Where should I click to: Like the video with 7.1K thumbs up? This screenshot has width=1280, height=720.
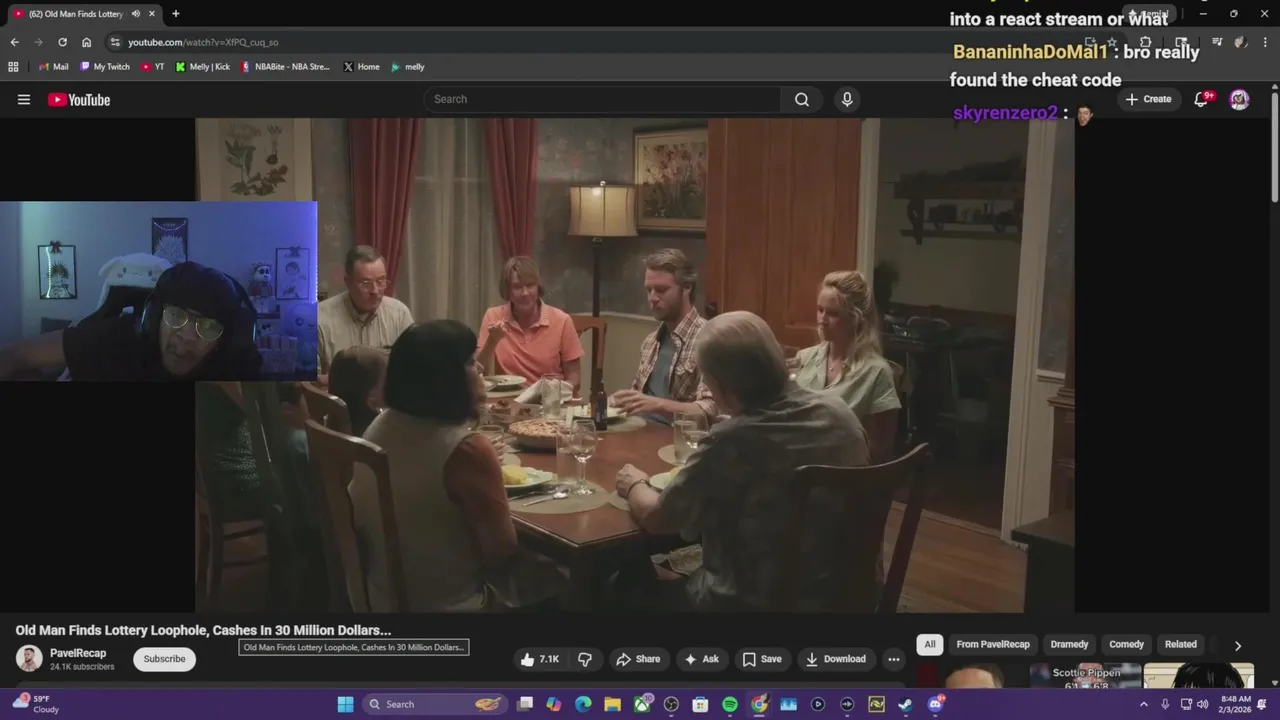[539, 659]
